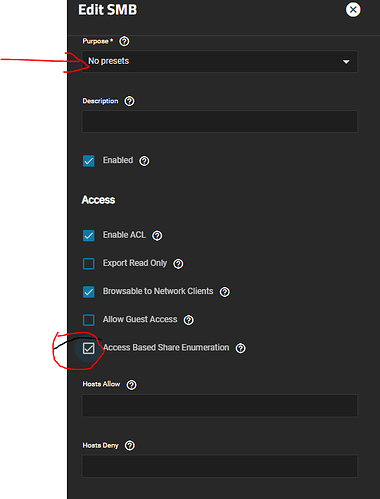Click the help icon beside Enabled
380x499 pixels.
point(144,161)
